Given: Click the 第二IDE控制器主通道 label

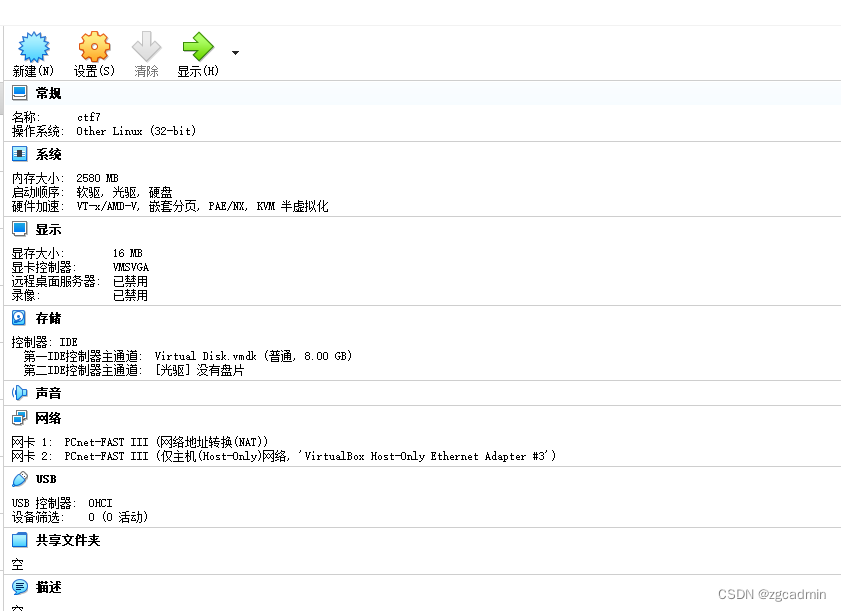Looking at the screenshot, I should pyautogui.click(x=83, y=370).
